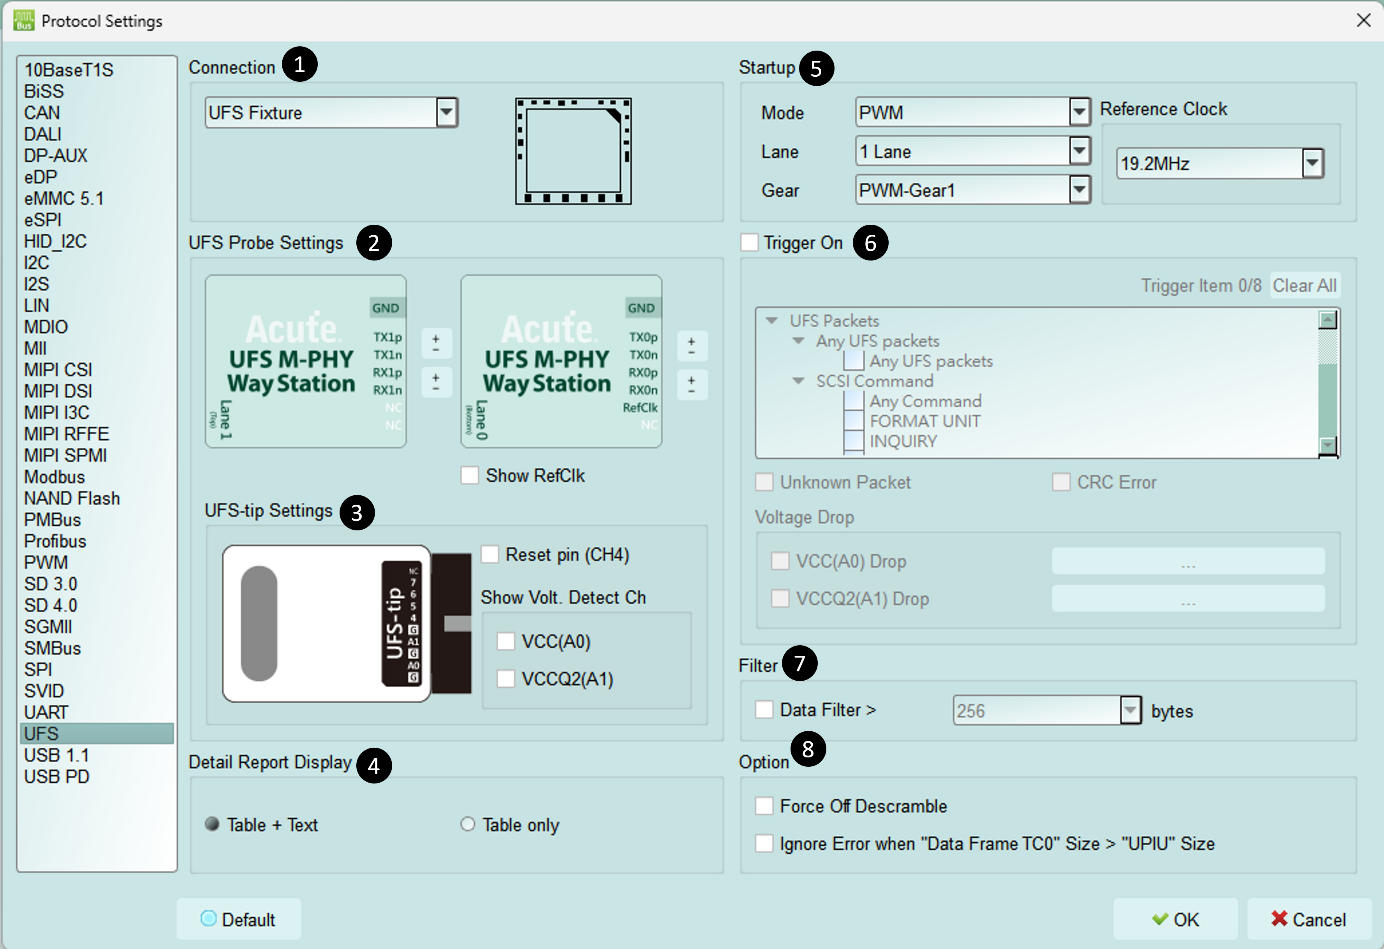
Task: Toggle Lane 1 TX polarity plus/minus button
Action: click(x=436, y=343)
